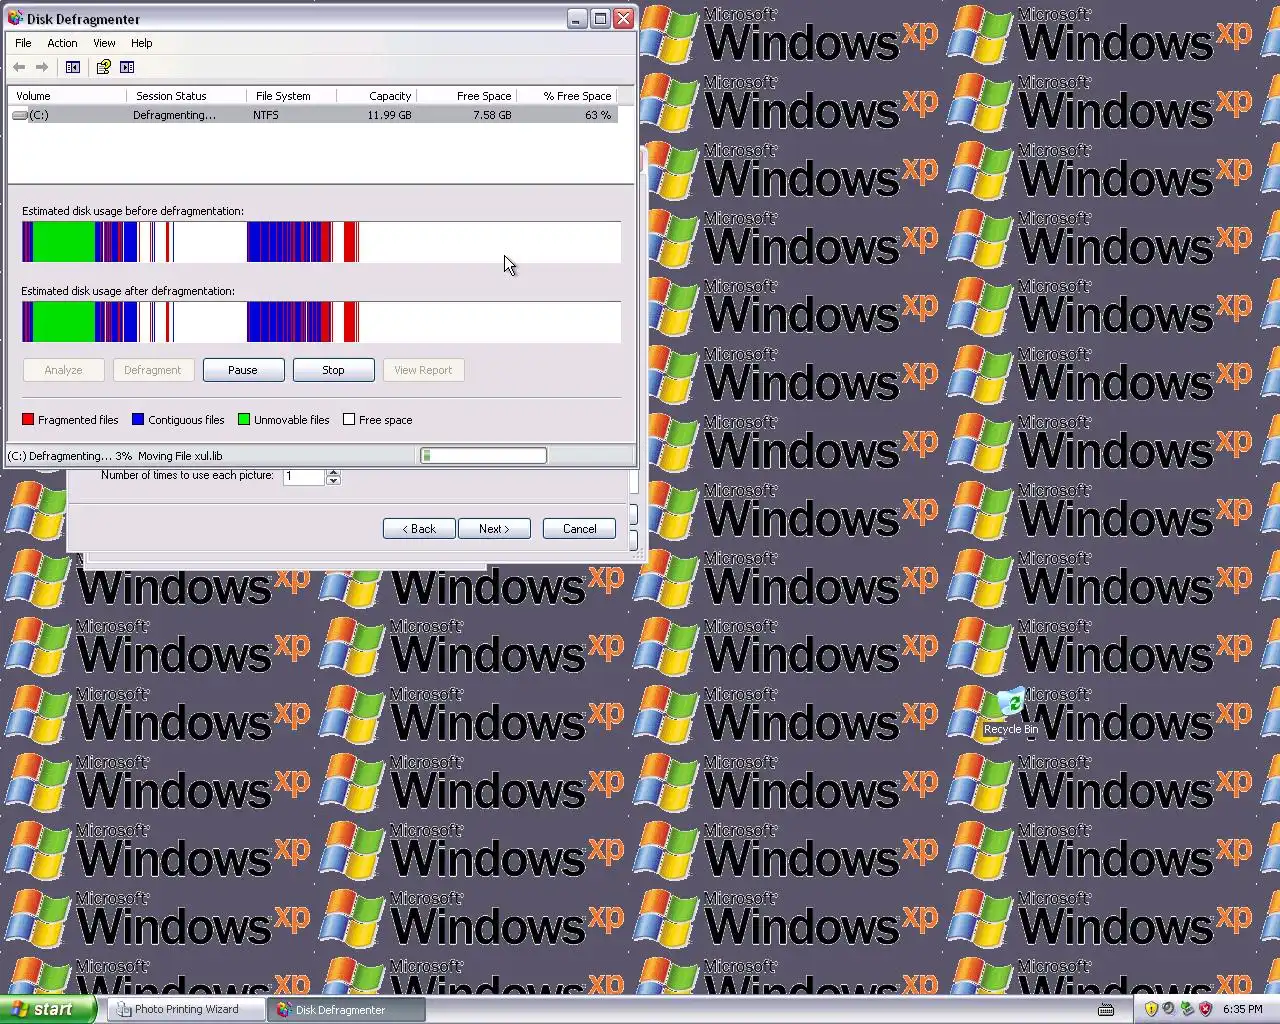The width and height of the screenshot is (1280, 1024).
Task: Click the white Free space legend swatch
Action: point(349,420)
